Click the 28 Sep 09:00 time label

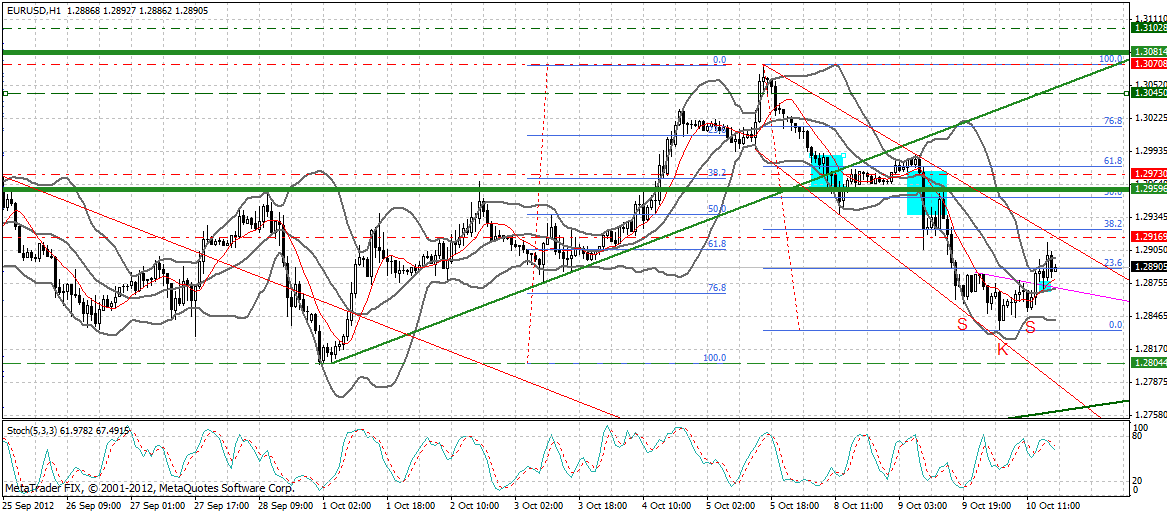tap(284, 505)
